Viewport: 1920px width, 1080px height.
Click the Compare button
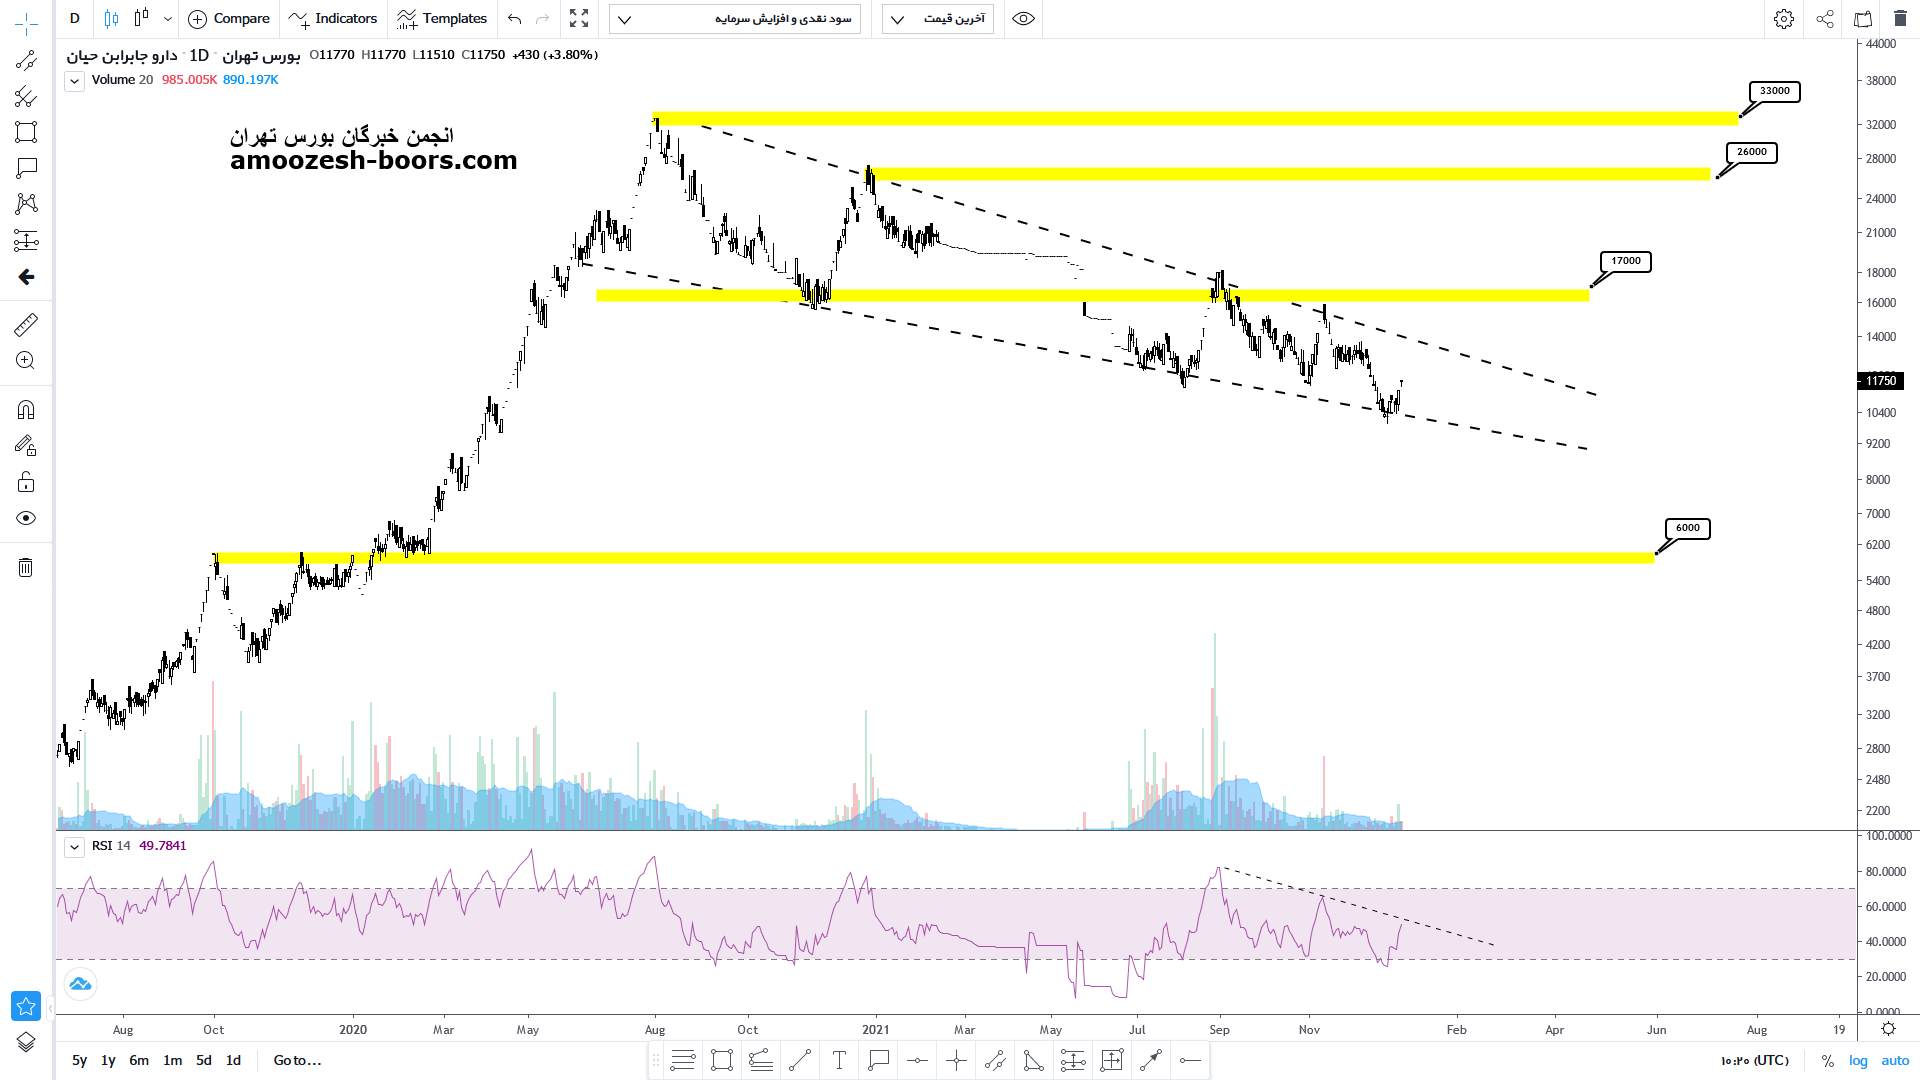pyautogui.click(x=229, y=19)
